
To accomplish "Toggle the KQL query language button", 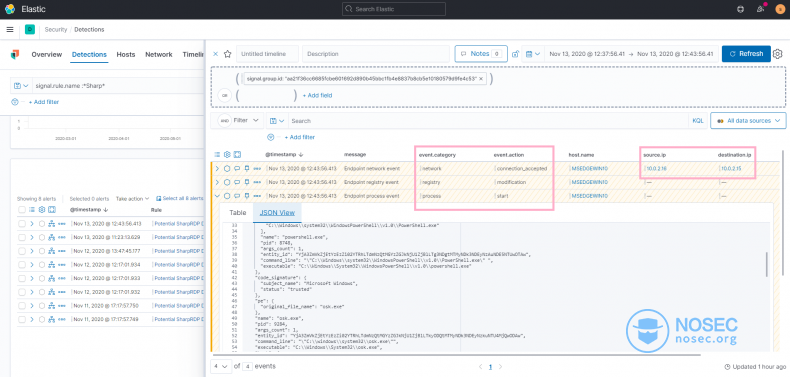I will click(697, 121).
